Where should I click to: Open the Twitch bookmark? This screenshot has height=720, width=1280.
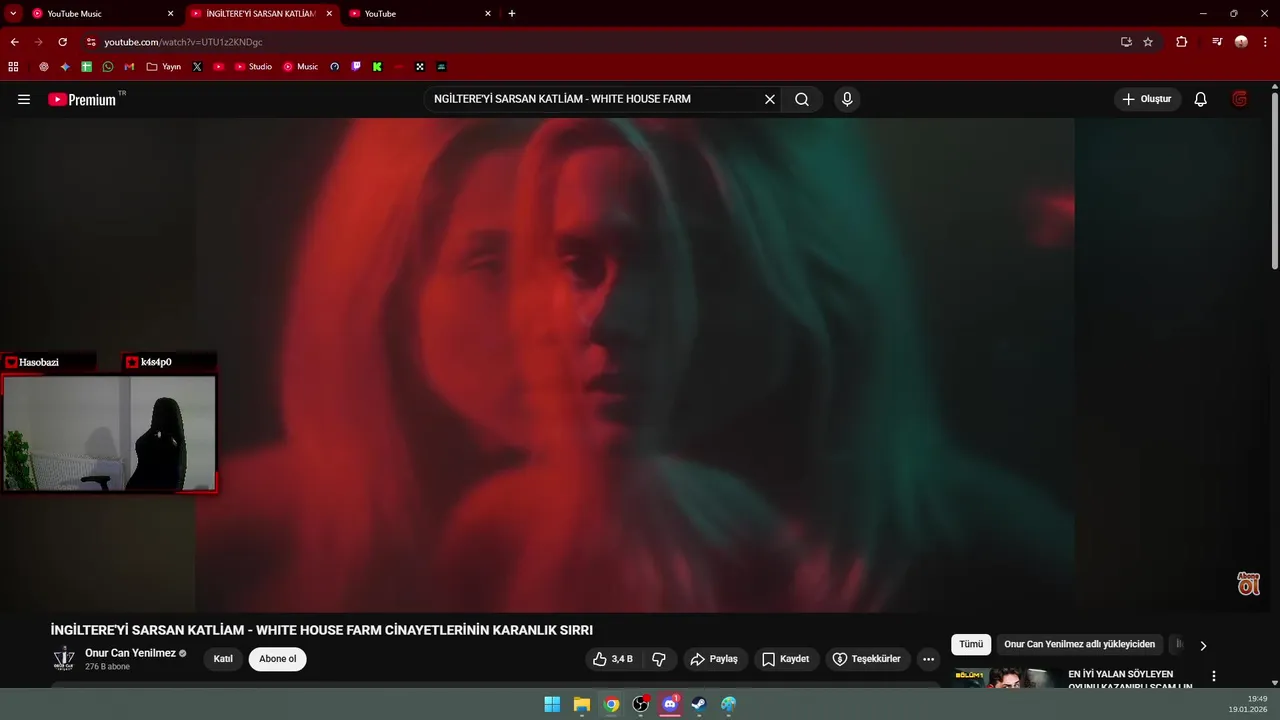pos(356,67)
